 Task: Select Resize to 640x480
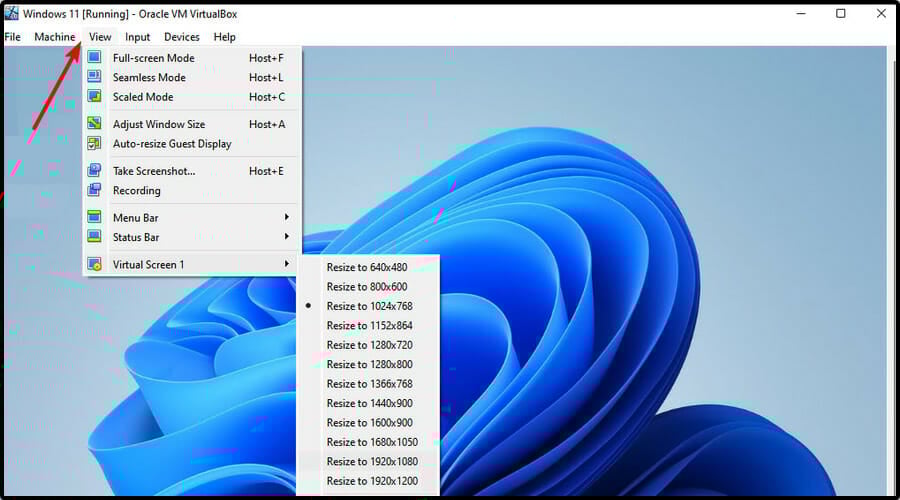tap(368, 268)
